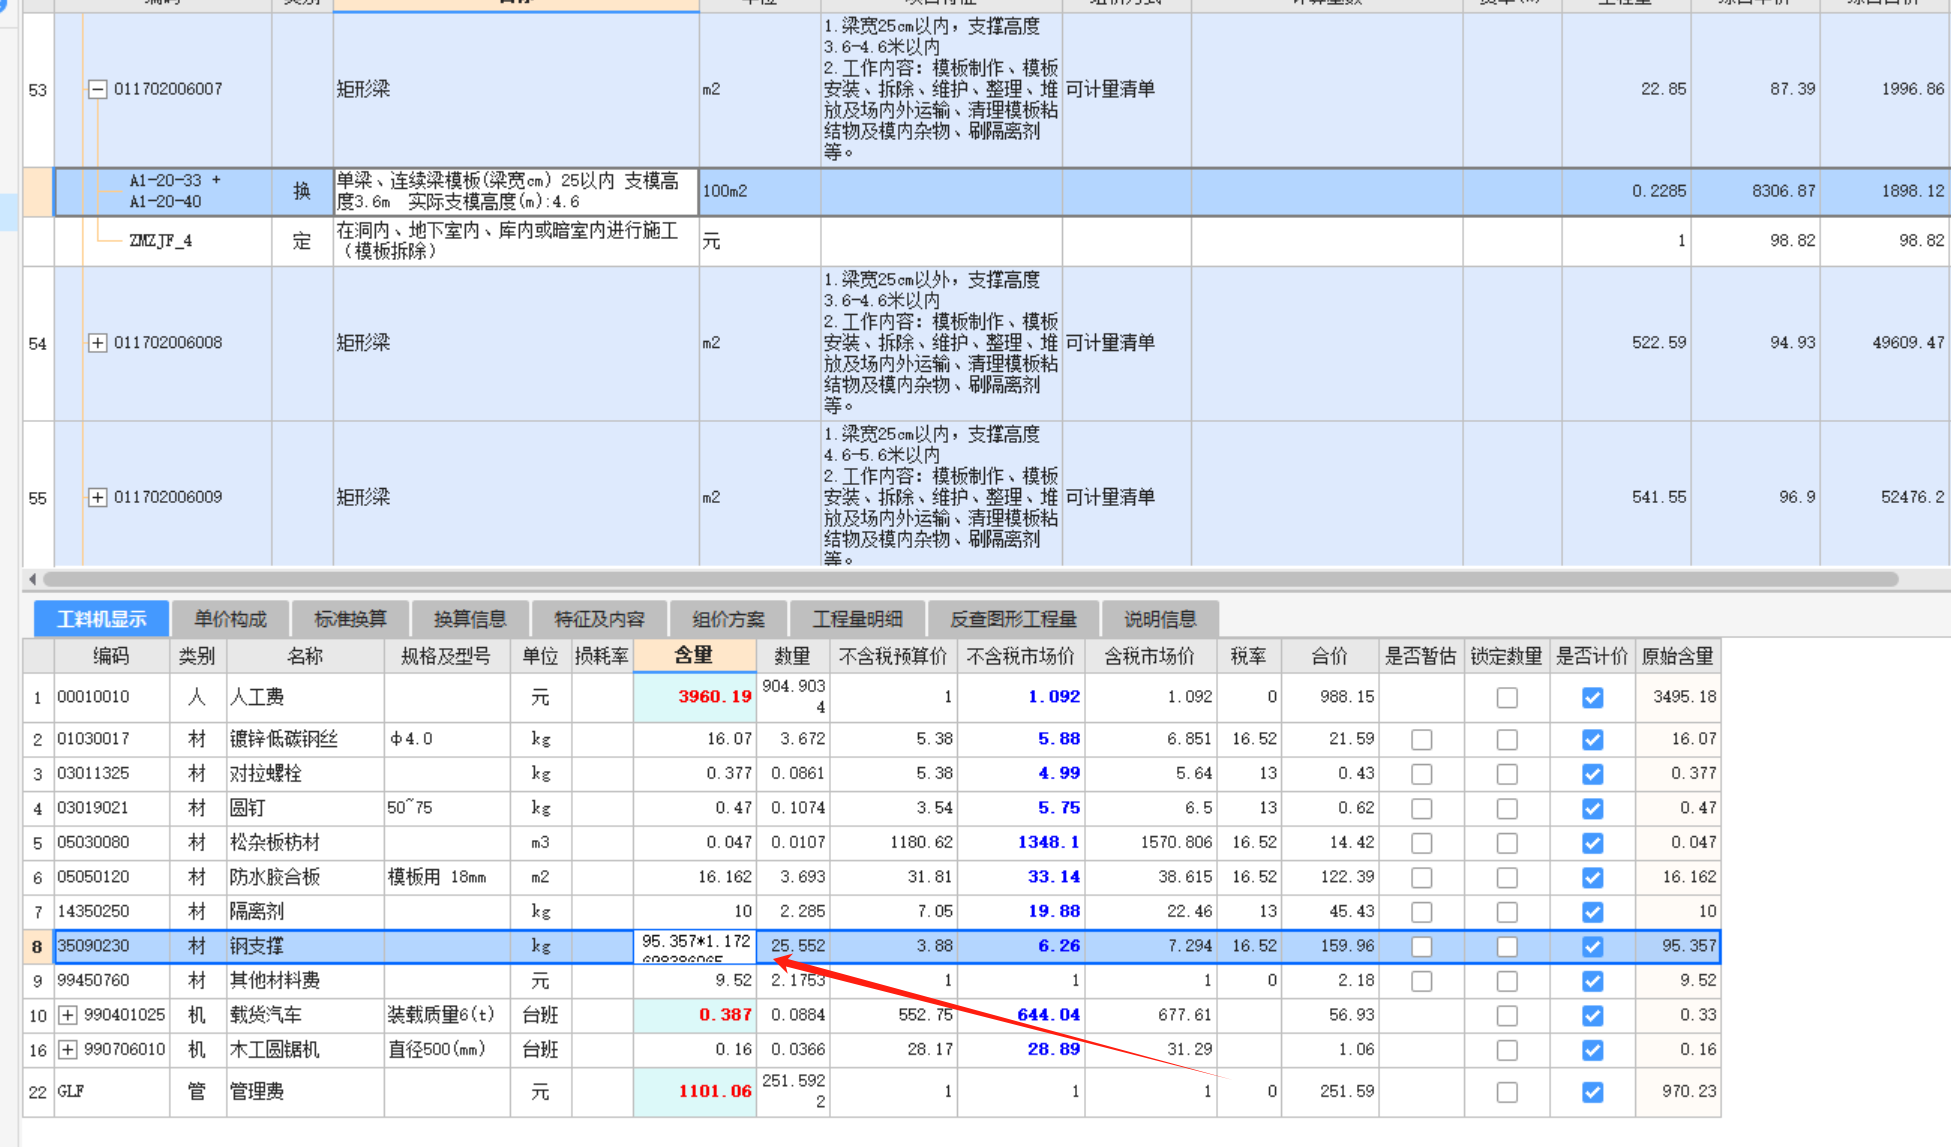Open the 组价方案 tab
The height and width of the screenshot is (1147, 1951).
pyautogui.click(x=728, y=619)
